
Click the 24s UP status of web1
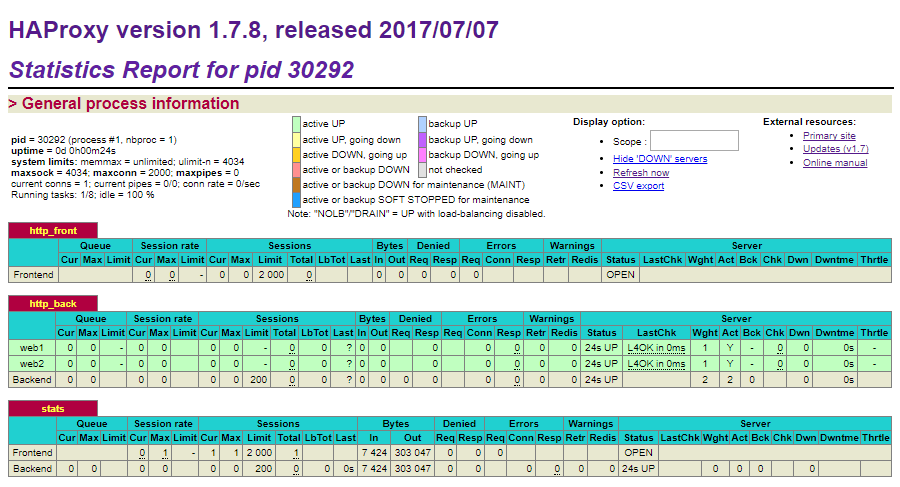(x=601, y=347)
